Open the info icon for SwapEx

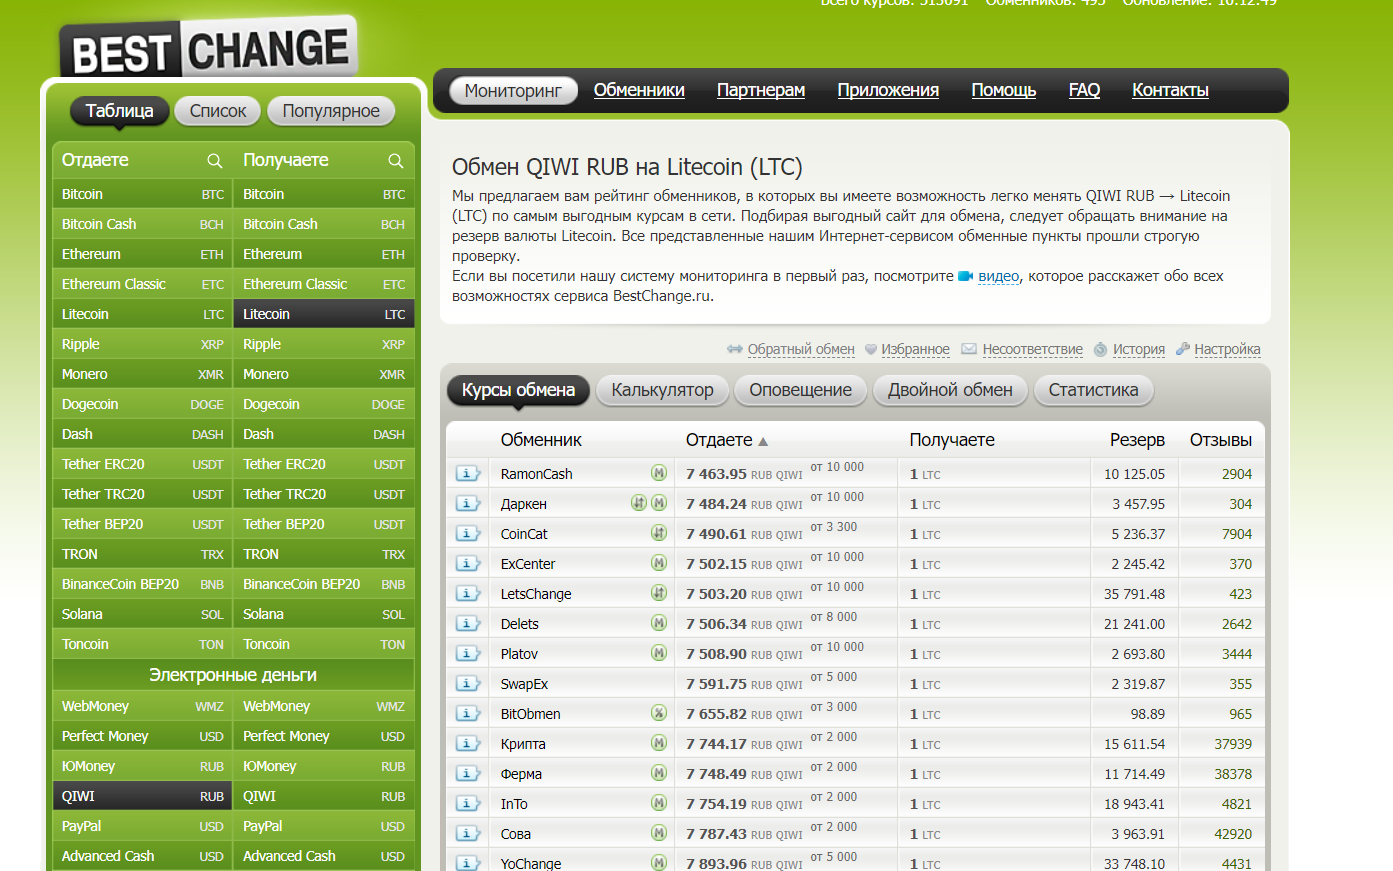coord(468,684)
